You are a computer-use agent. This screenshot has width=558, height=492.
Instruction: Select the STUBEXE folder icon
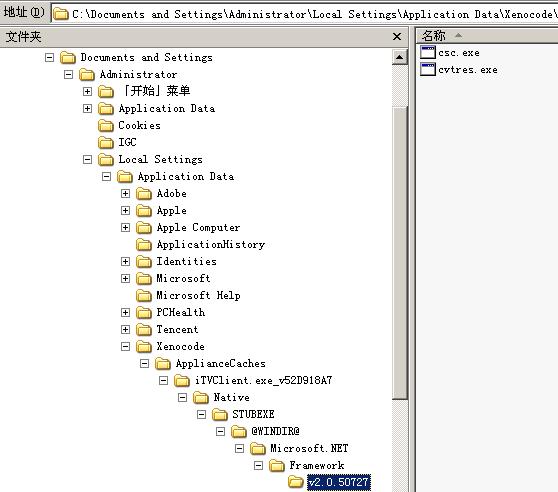(220, 415)
